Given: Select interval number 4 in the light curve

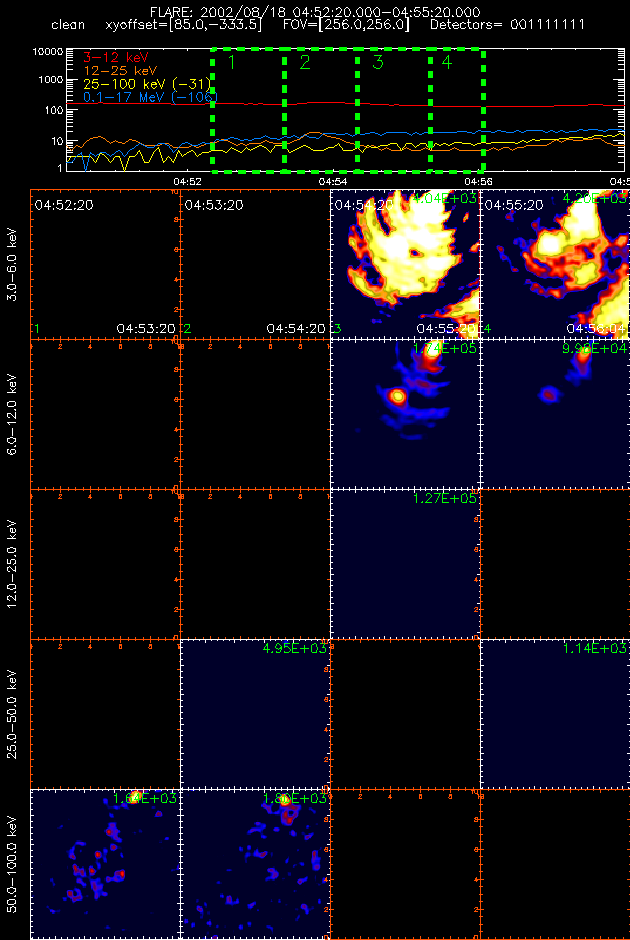Looking at the screenshot, I should tap(447, 62).
